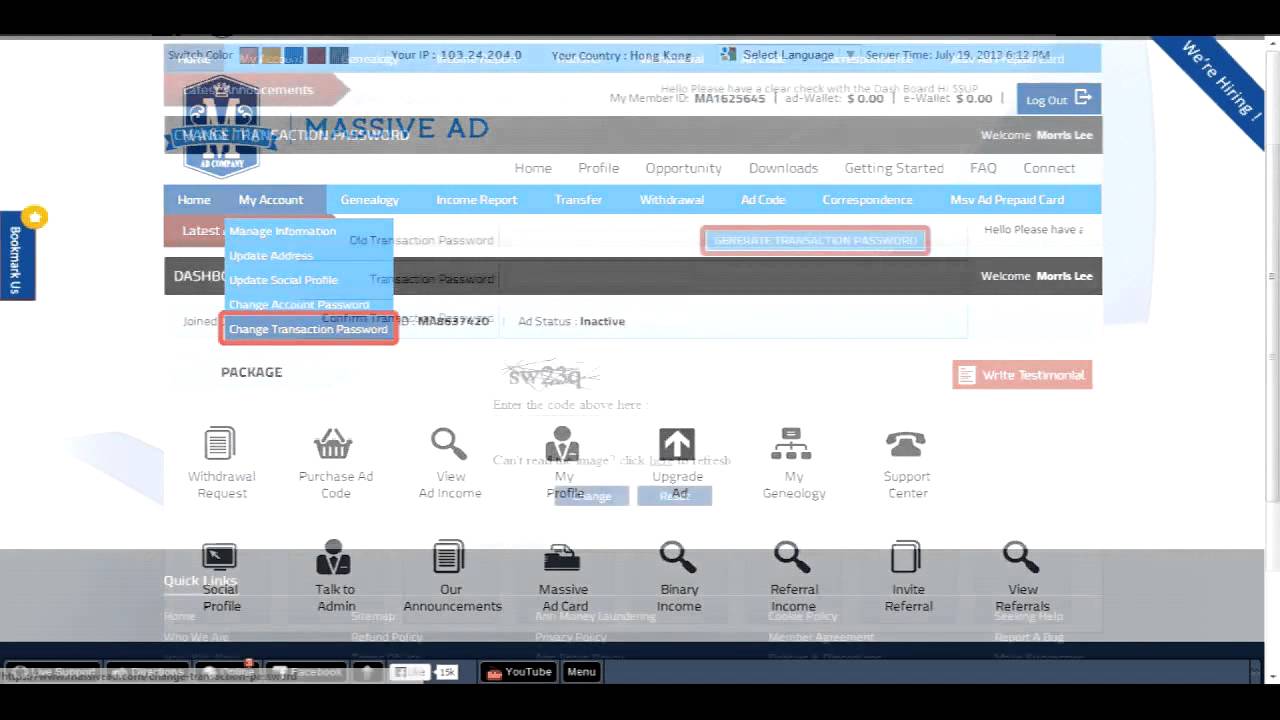
Task: Open the Connect navigation link
Action: 1049,168
